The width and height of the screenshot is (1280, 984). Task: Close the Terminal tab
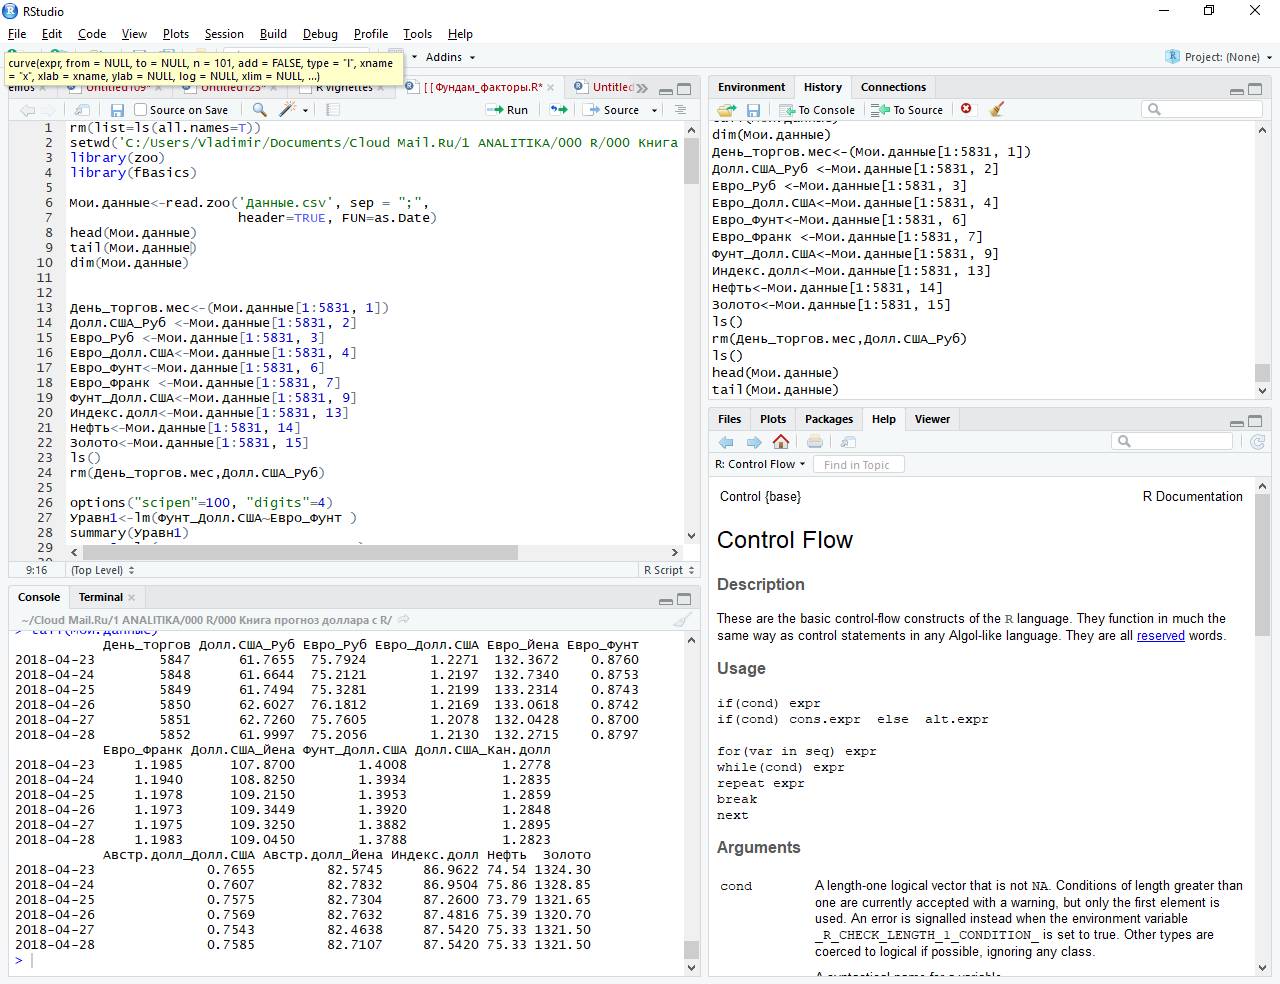(x=131, y=598)
